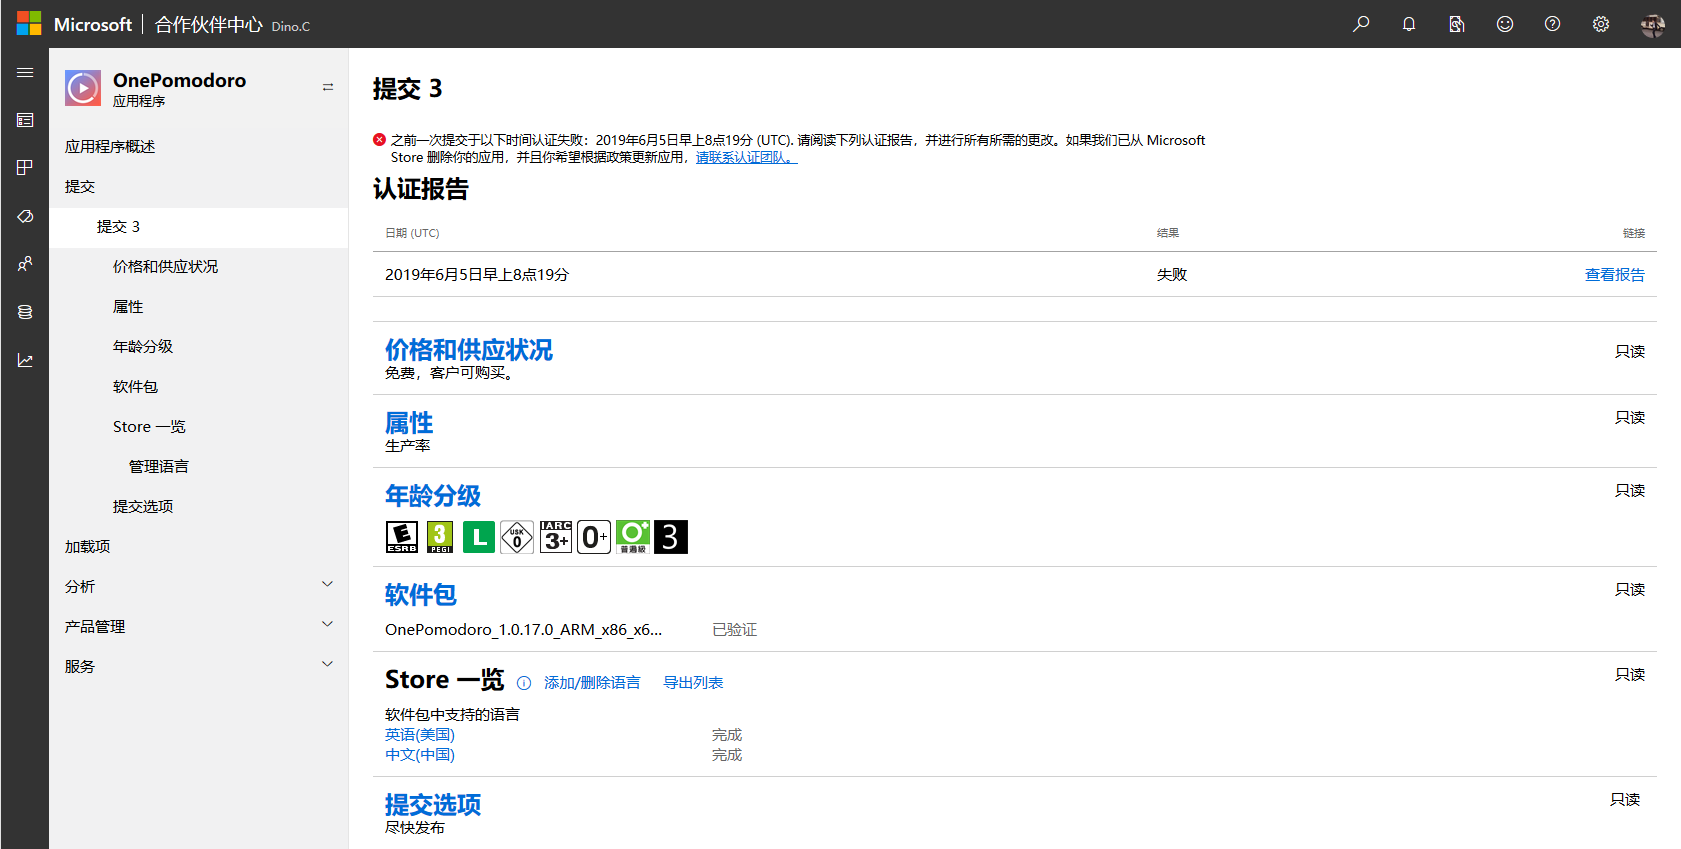
Task: Click the IARC 3+ rating badge
Action: [x=556, y=537]
